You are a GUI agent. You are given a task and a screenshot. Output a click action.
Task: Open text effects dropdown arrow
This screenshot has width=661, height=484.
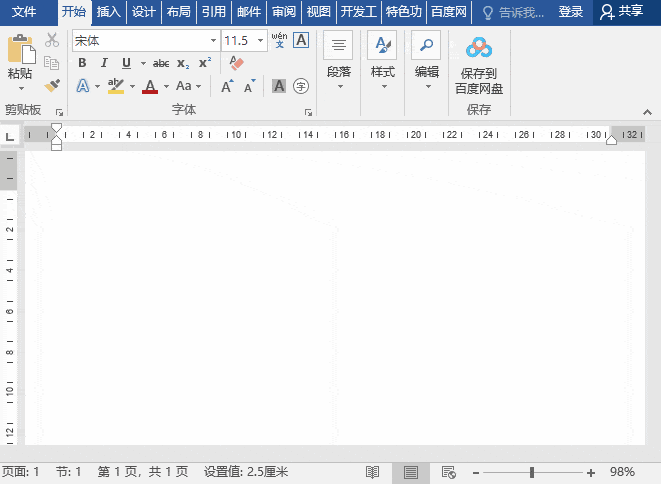pos(97,86)
